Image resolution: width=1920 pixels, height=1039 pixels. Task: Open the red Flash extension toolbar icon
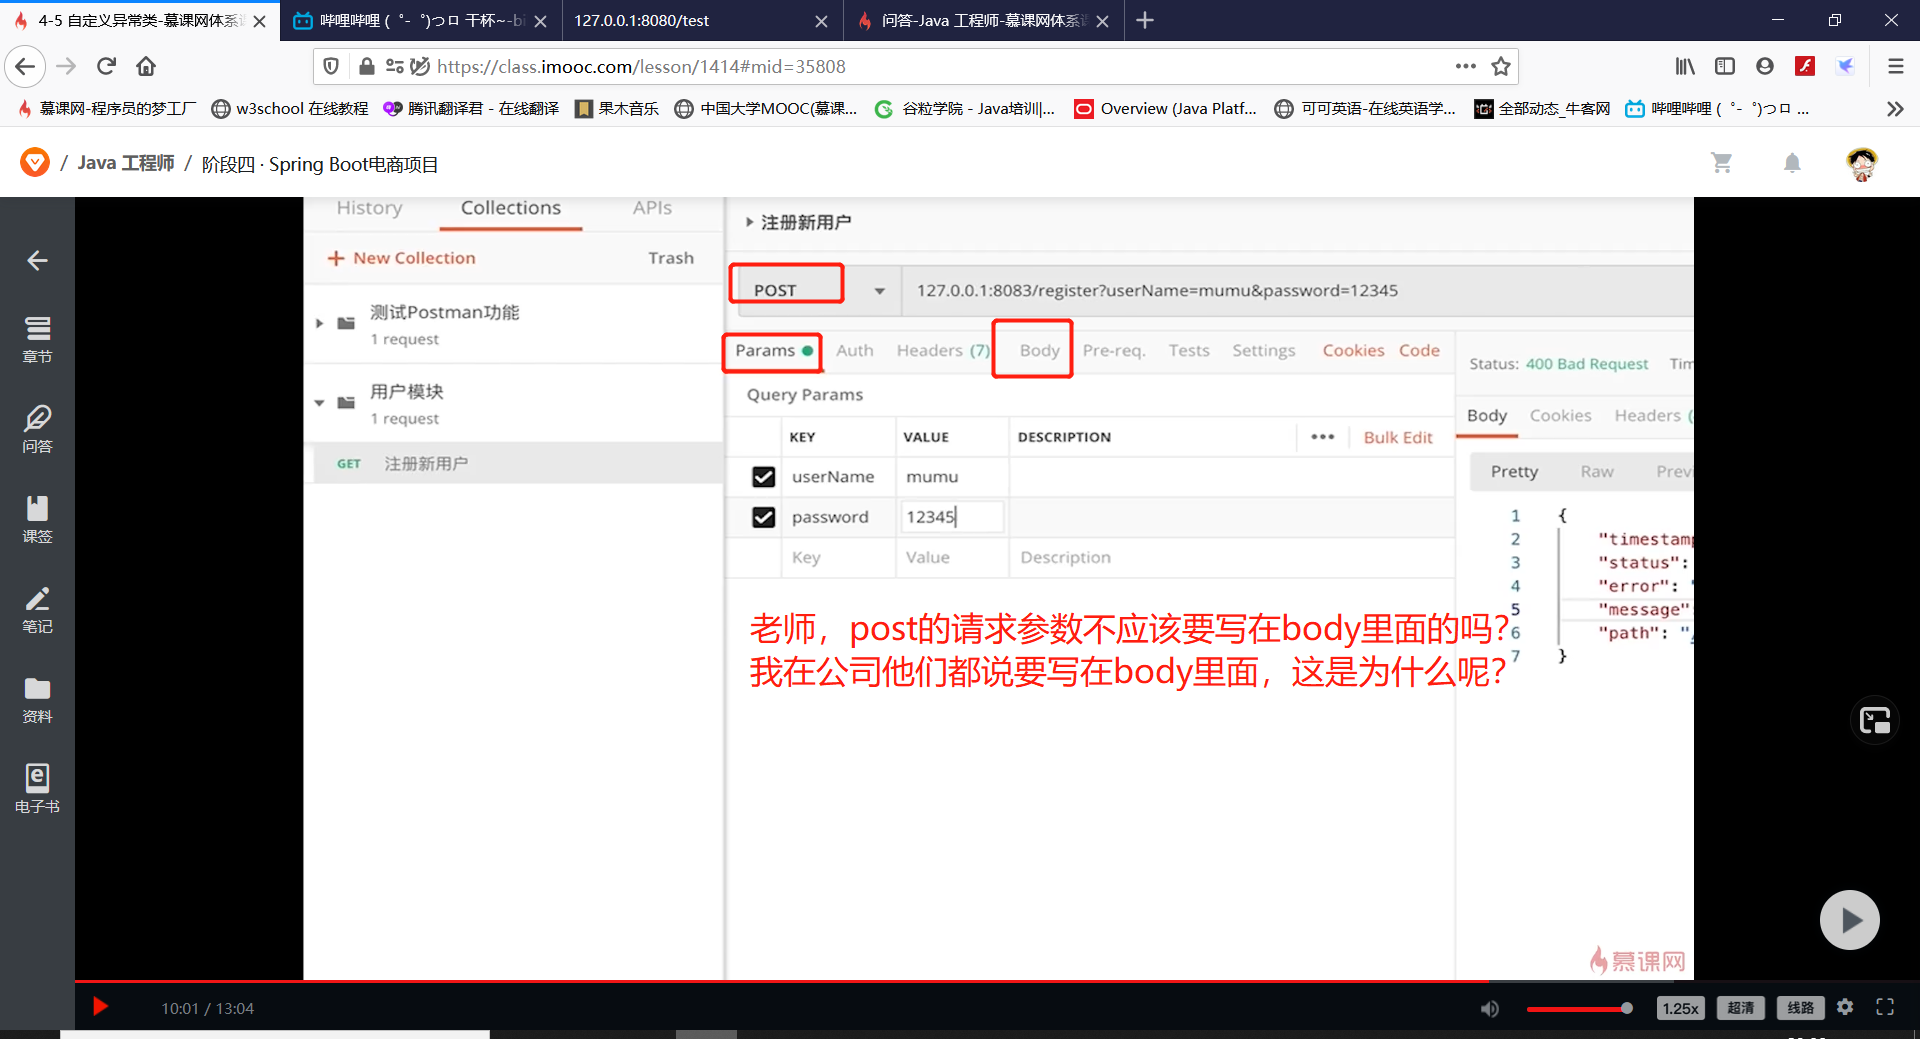tap(1805, 66)
